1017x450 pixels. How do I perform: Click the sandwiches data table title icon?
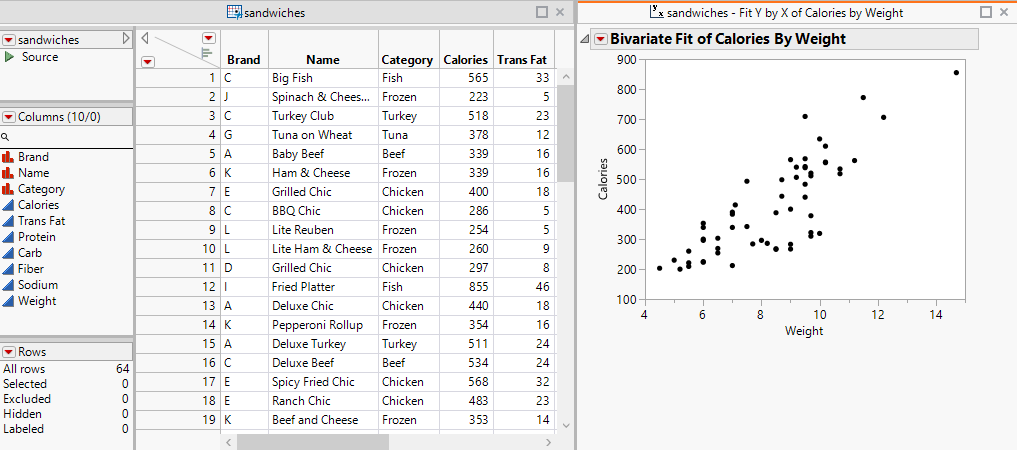[x=235, y=13]
